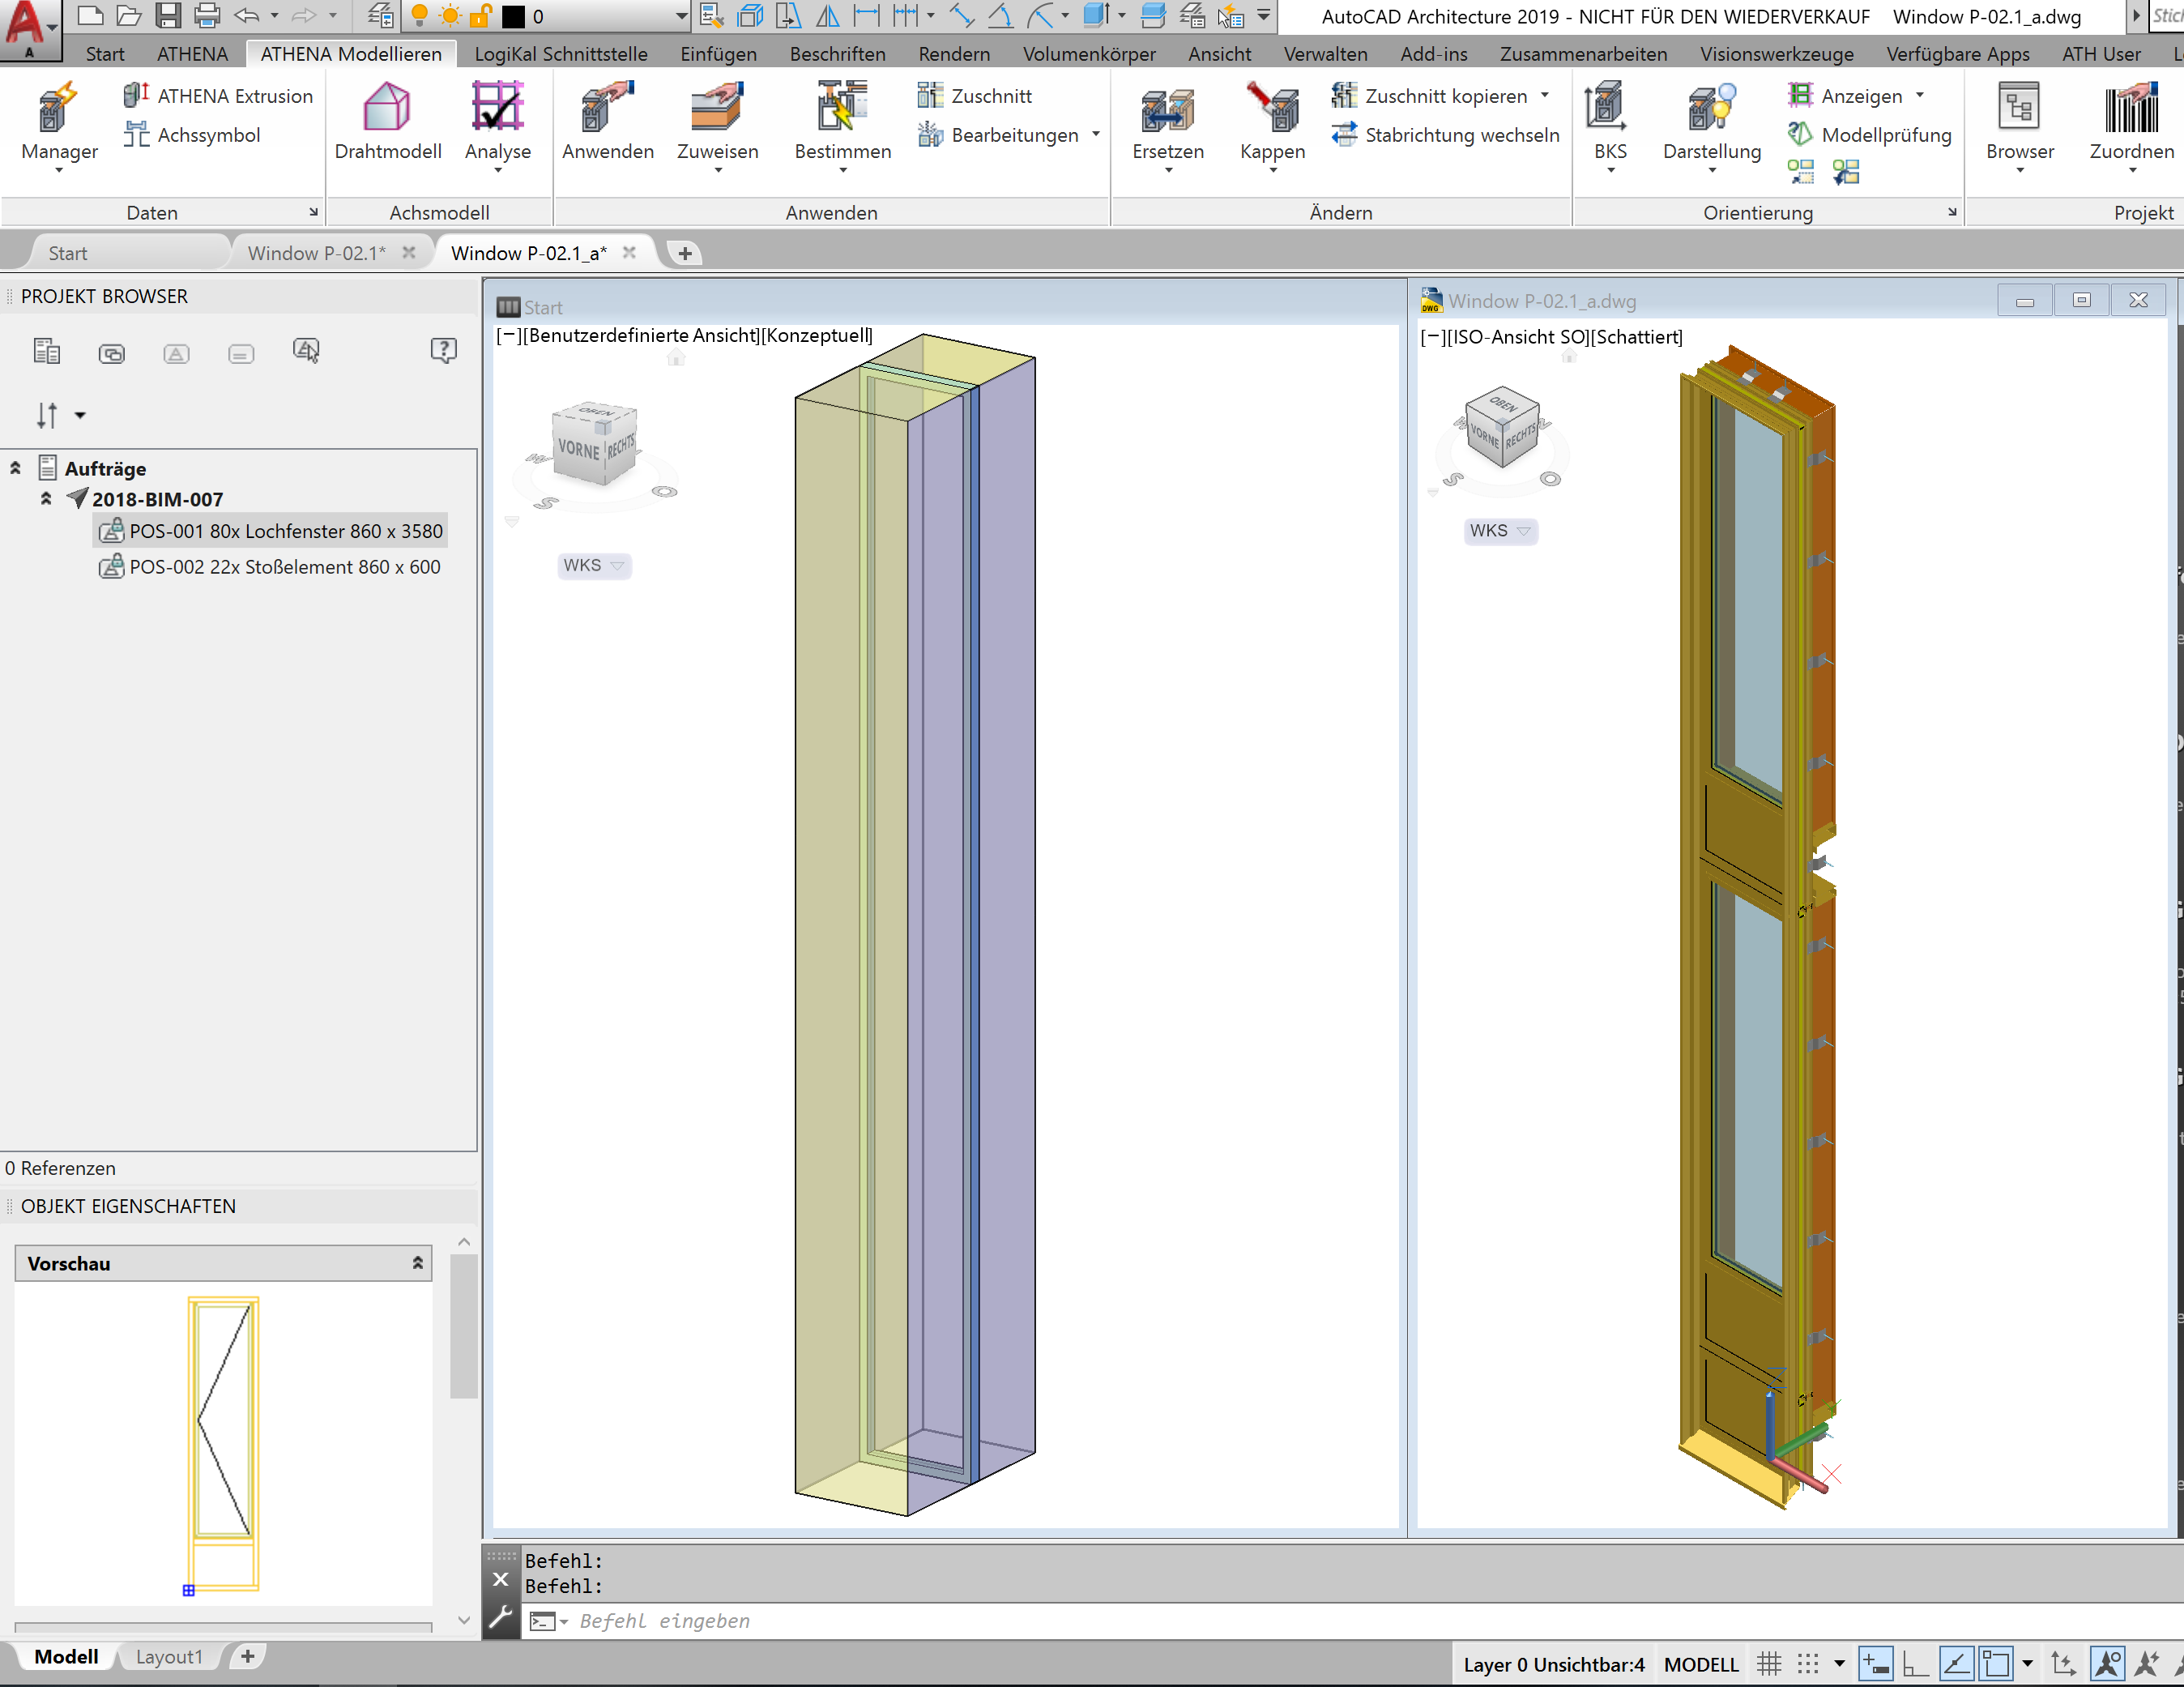Click the help icon in Projekt Browser

[443, 350]
